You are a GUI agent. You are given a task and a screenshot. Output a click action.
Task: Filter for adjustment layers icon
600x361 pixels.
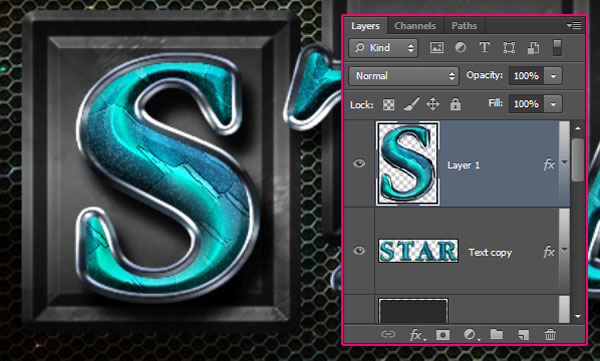[460, 47]
